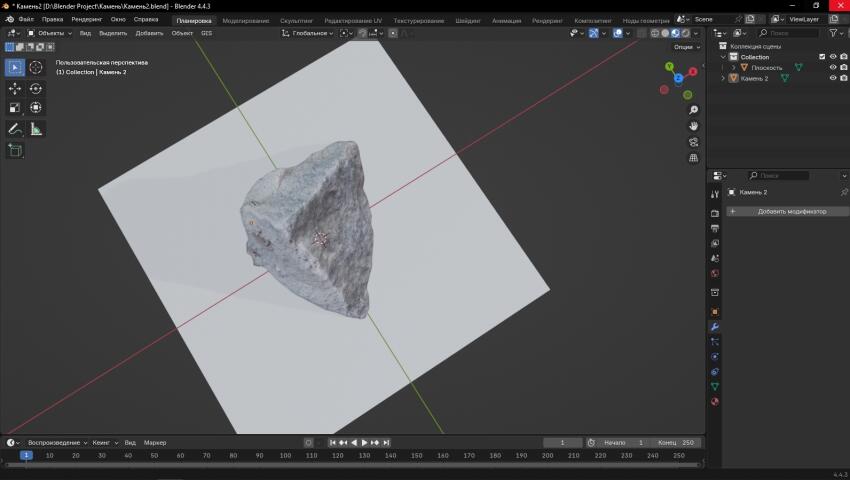Open the Кеинг keying dropdown
This screenshot has width=850, height=480.
pos(105,443)
